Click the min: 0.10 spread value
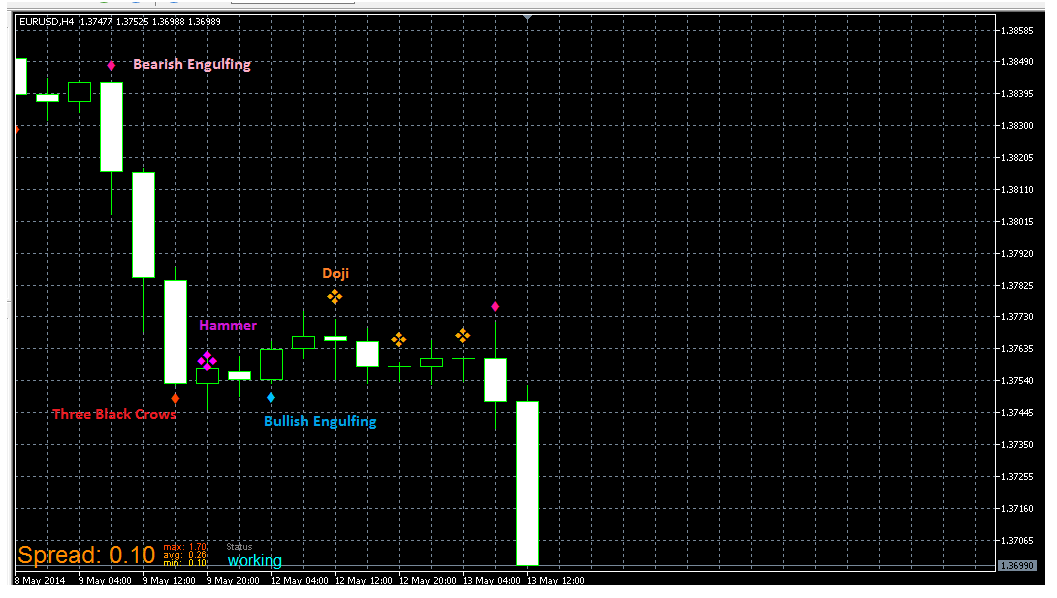 pos(185,563)
